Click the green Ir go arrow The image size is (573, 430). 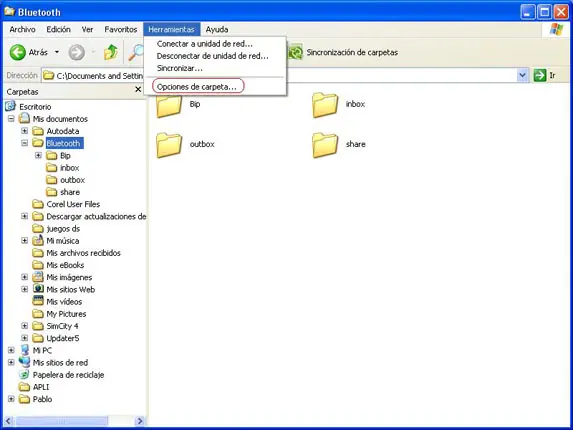[539, 75]
